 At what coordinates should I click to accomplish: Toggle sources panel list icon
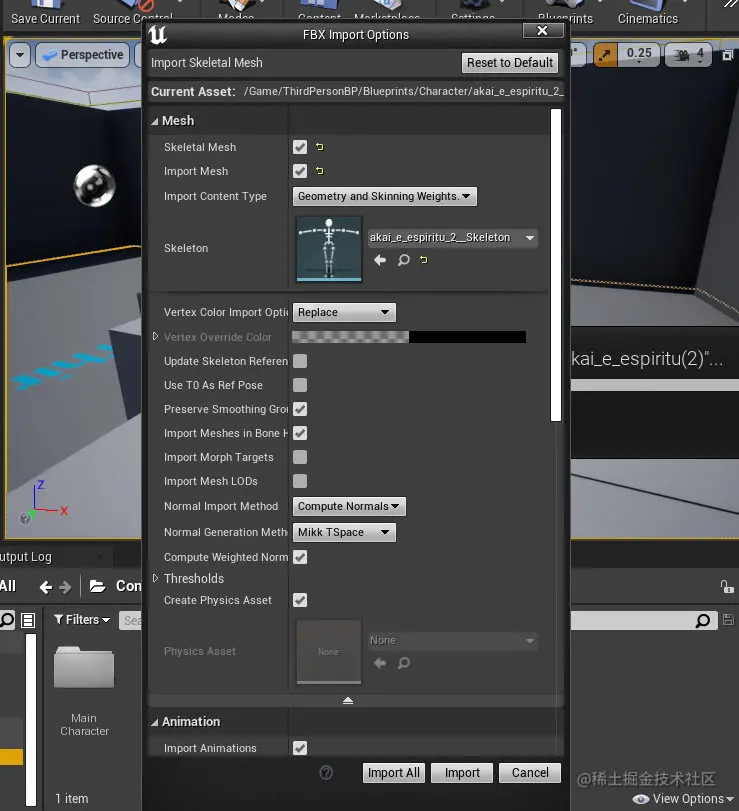pos(28,620)
